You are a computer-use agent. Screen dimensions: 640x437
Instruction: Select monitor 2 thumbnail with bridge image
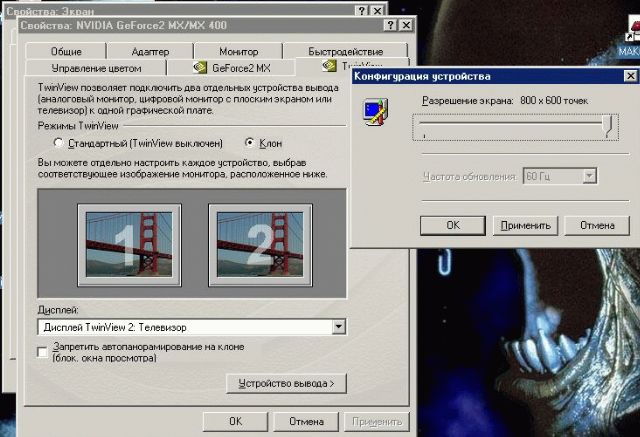[260, 245]
